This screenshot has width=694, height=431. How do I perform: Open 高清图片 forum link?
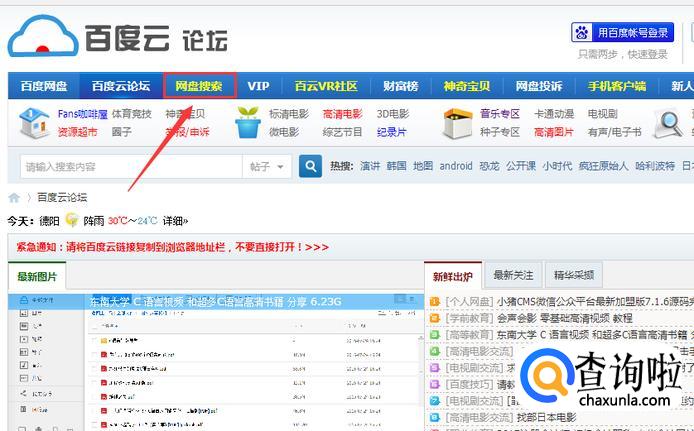[x=554, y=132]
